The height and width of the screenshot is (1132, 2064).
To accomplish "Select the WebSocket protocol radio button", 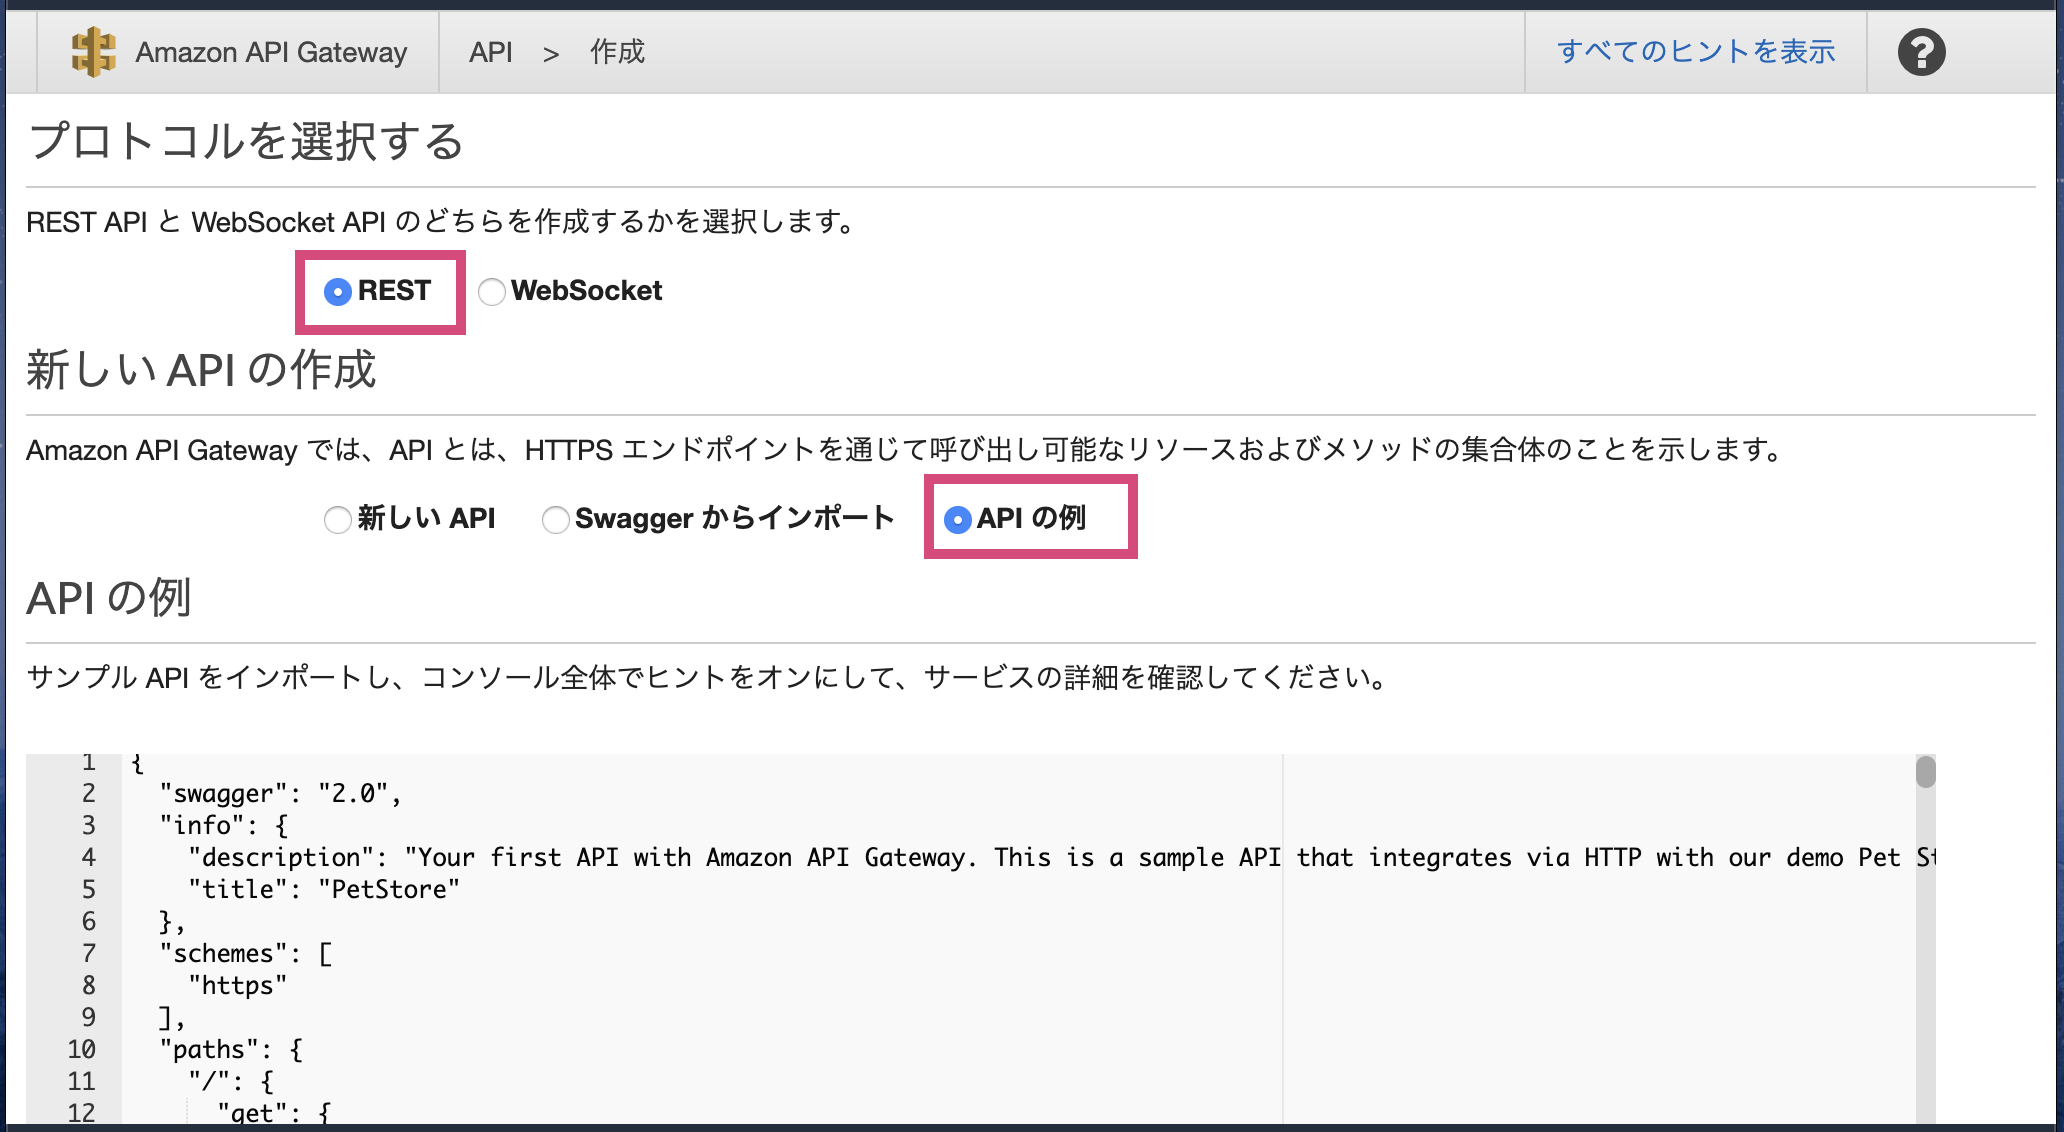I will (x=491, y=291).
